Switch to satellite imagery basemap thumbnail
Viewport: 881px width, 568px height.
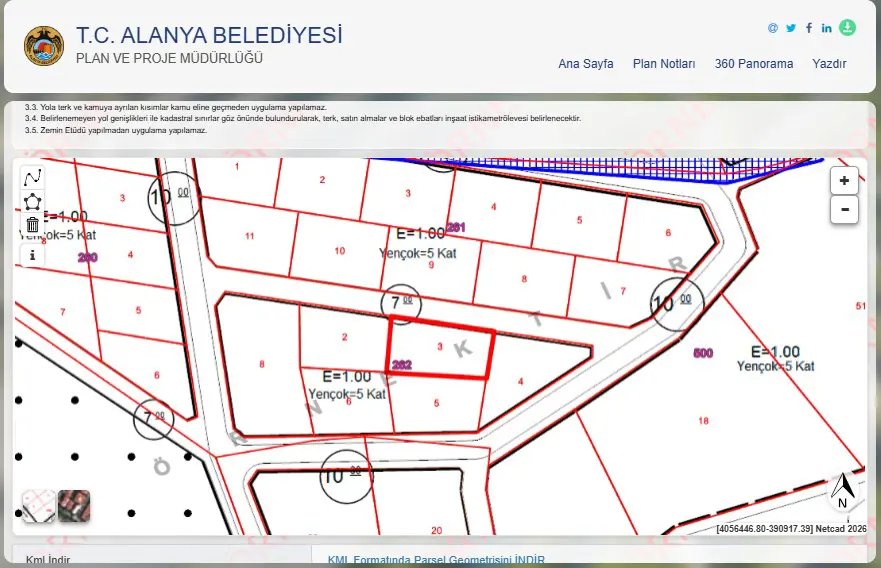[74, 506]
